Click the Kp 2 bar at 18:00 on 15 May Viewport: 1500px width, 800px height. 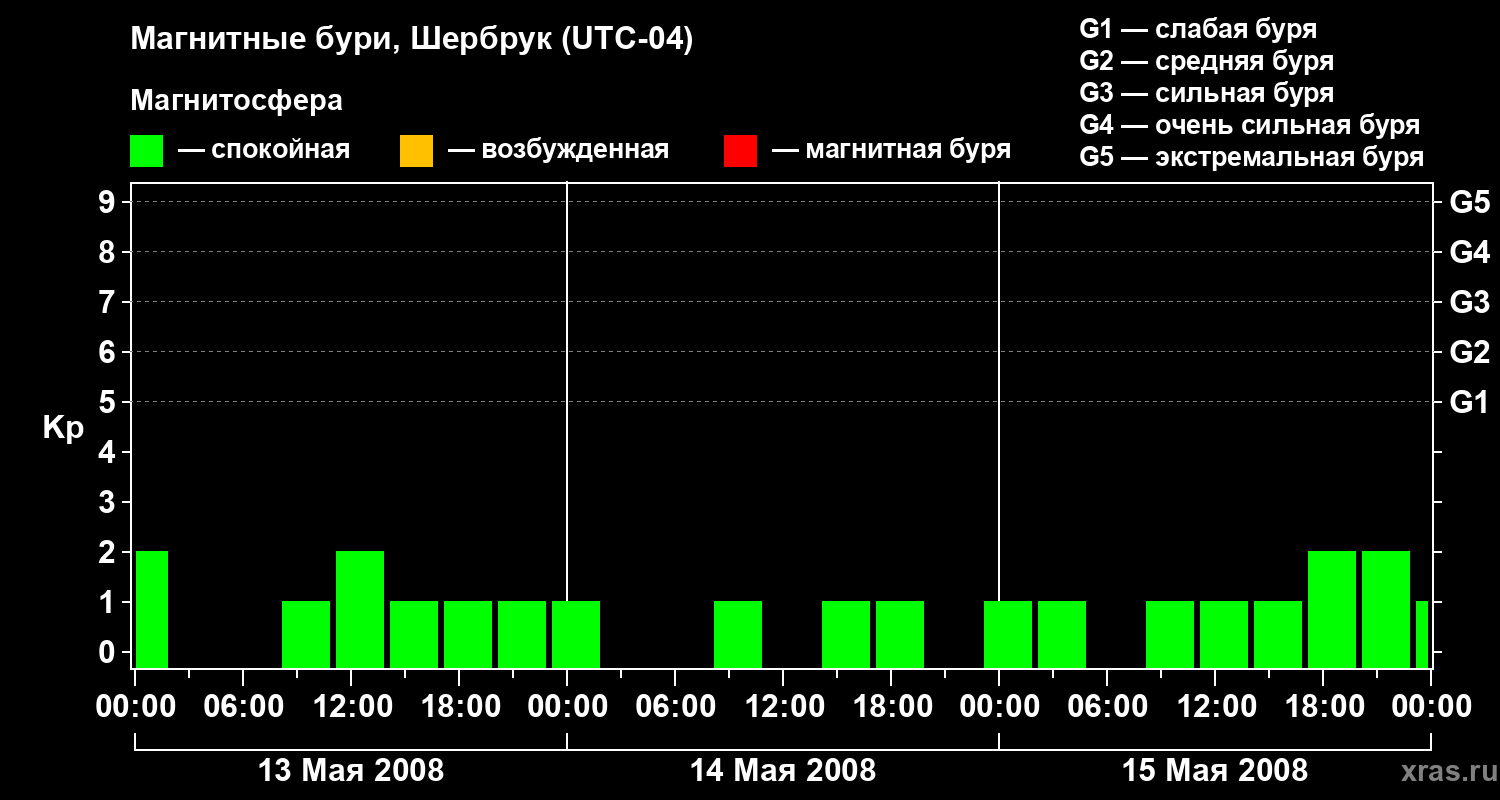click(1332, 609)
